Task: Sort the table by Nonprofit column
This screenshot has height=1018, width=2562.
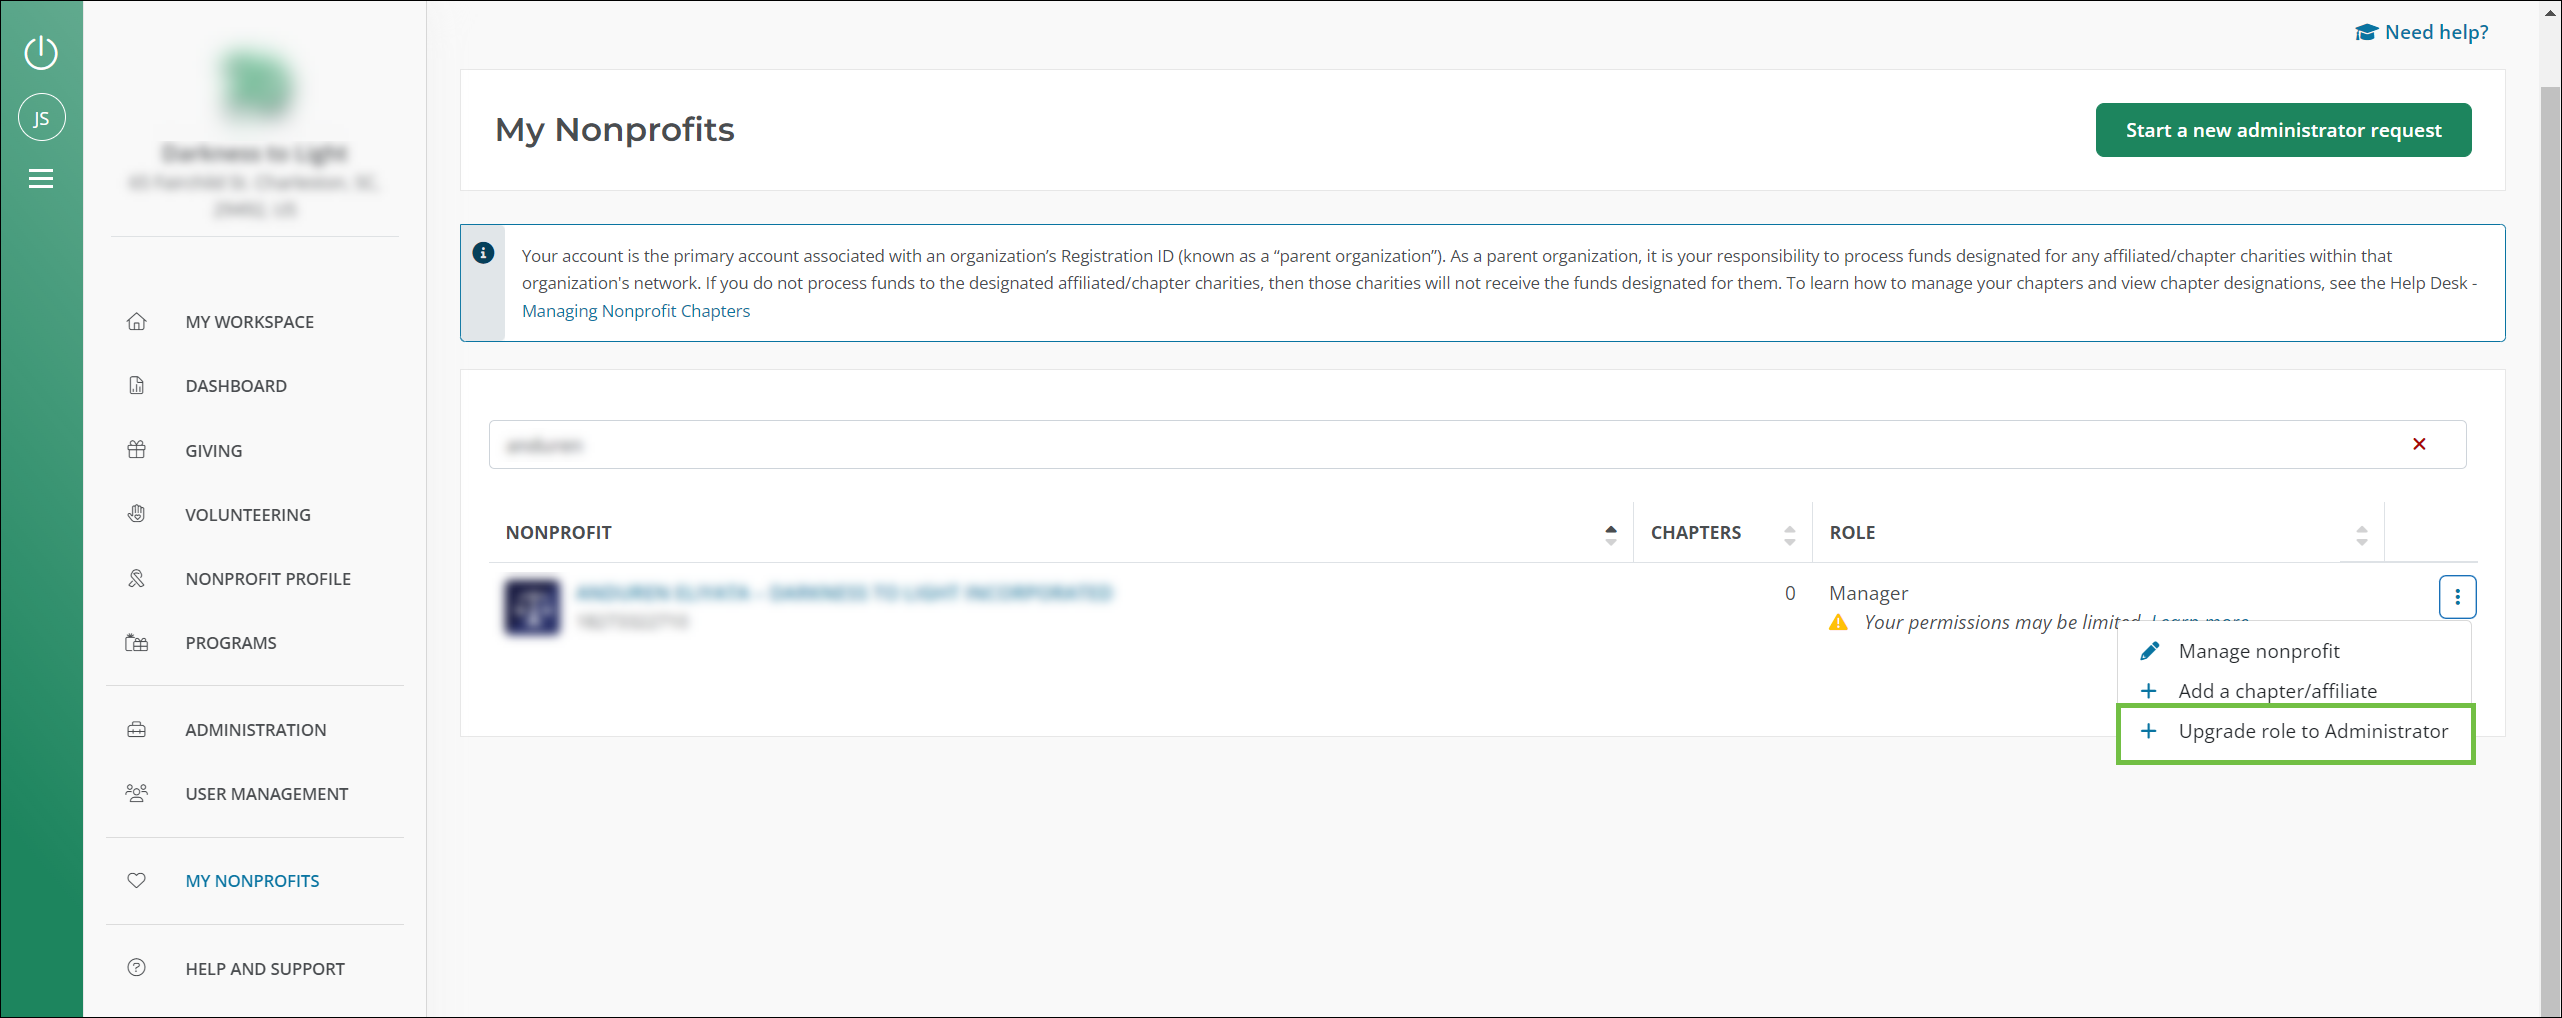Action: coord(1610,534)
